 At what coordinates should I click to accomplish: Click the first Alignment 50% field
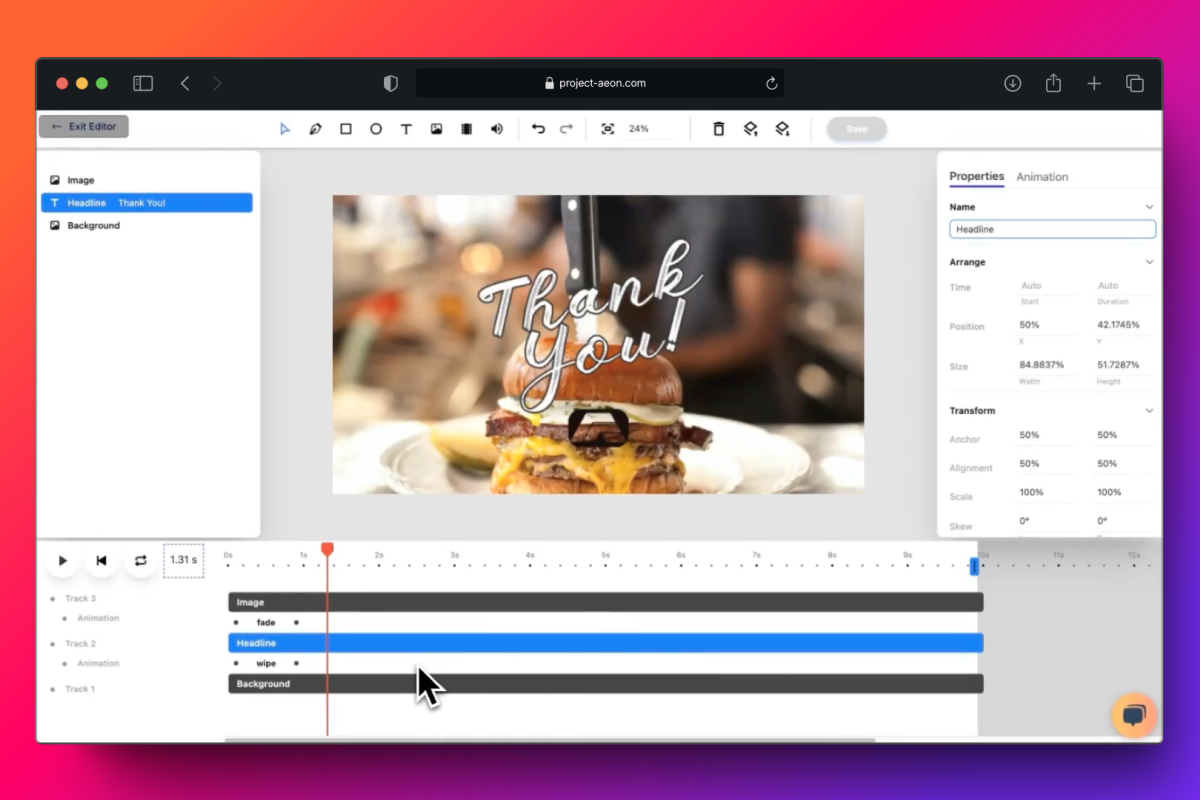[x=1046, y=464]
